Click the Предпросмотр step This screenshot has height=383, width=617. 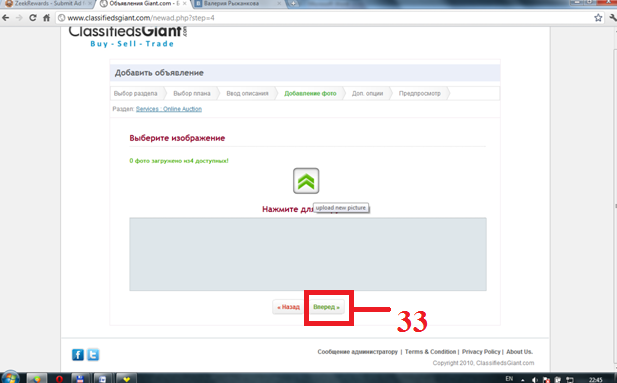point(419,93)
